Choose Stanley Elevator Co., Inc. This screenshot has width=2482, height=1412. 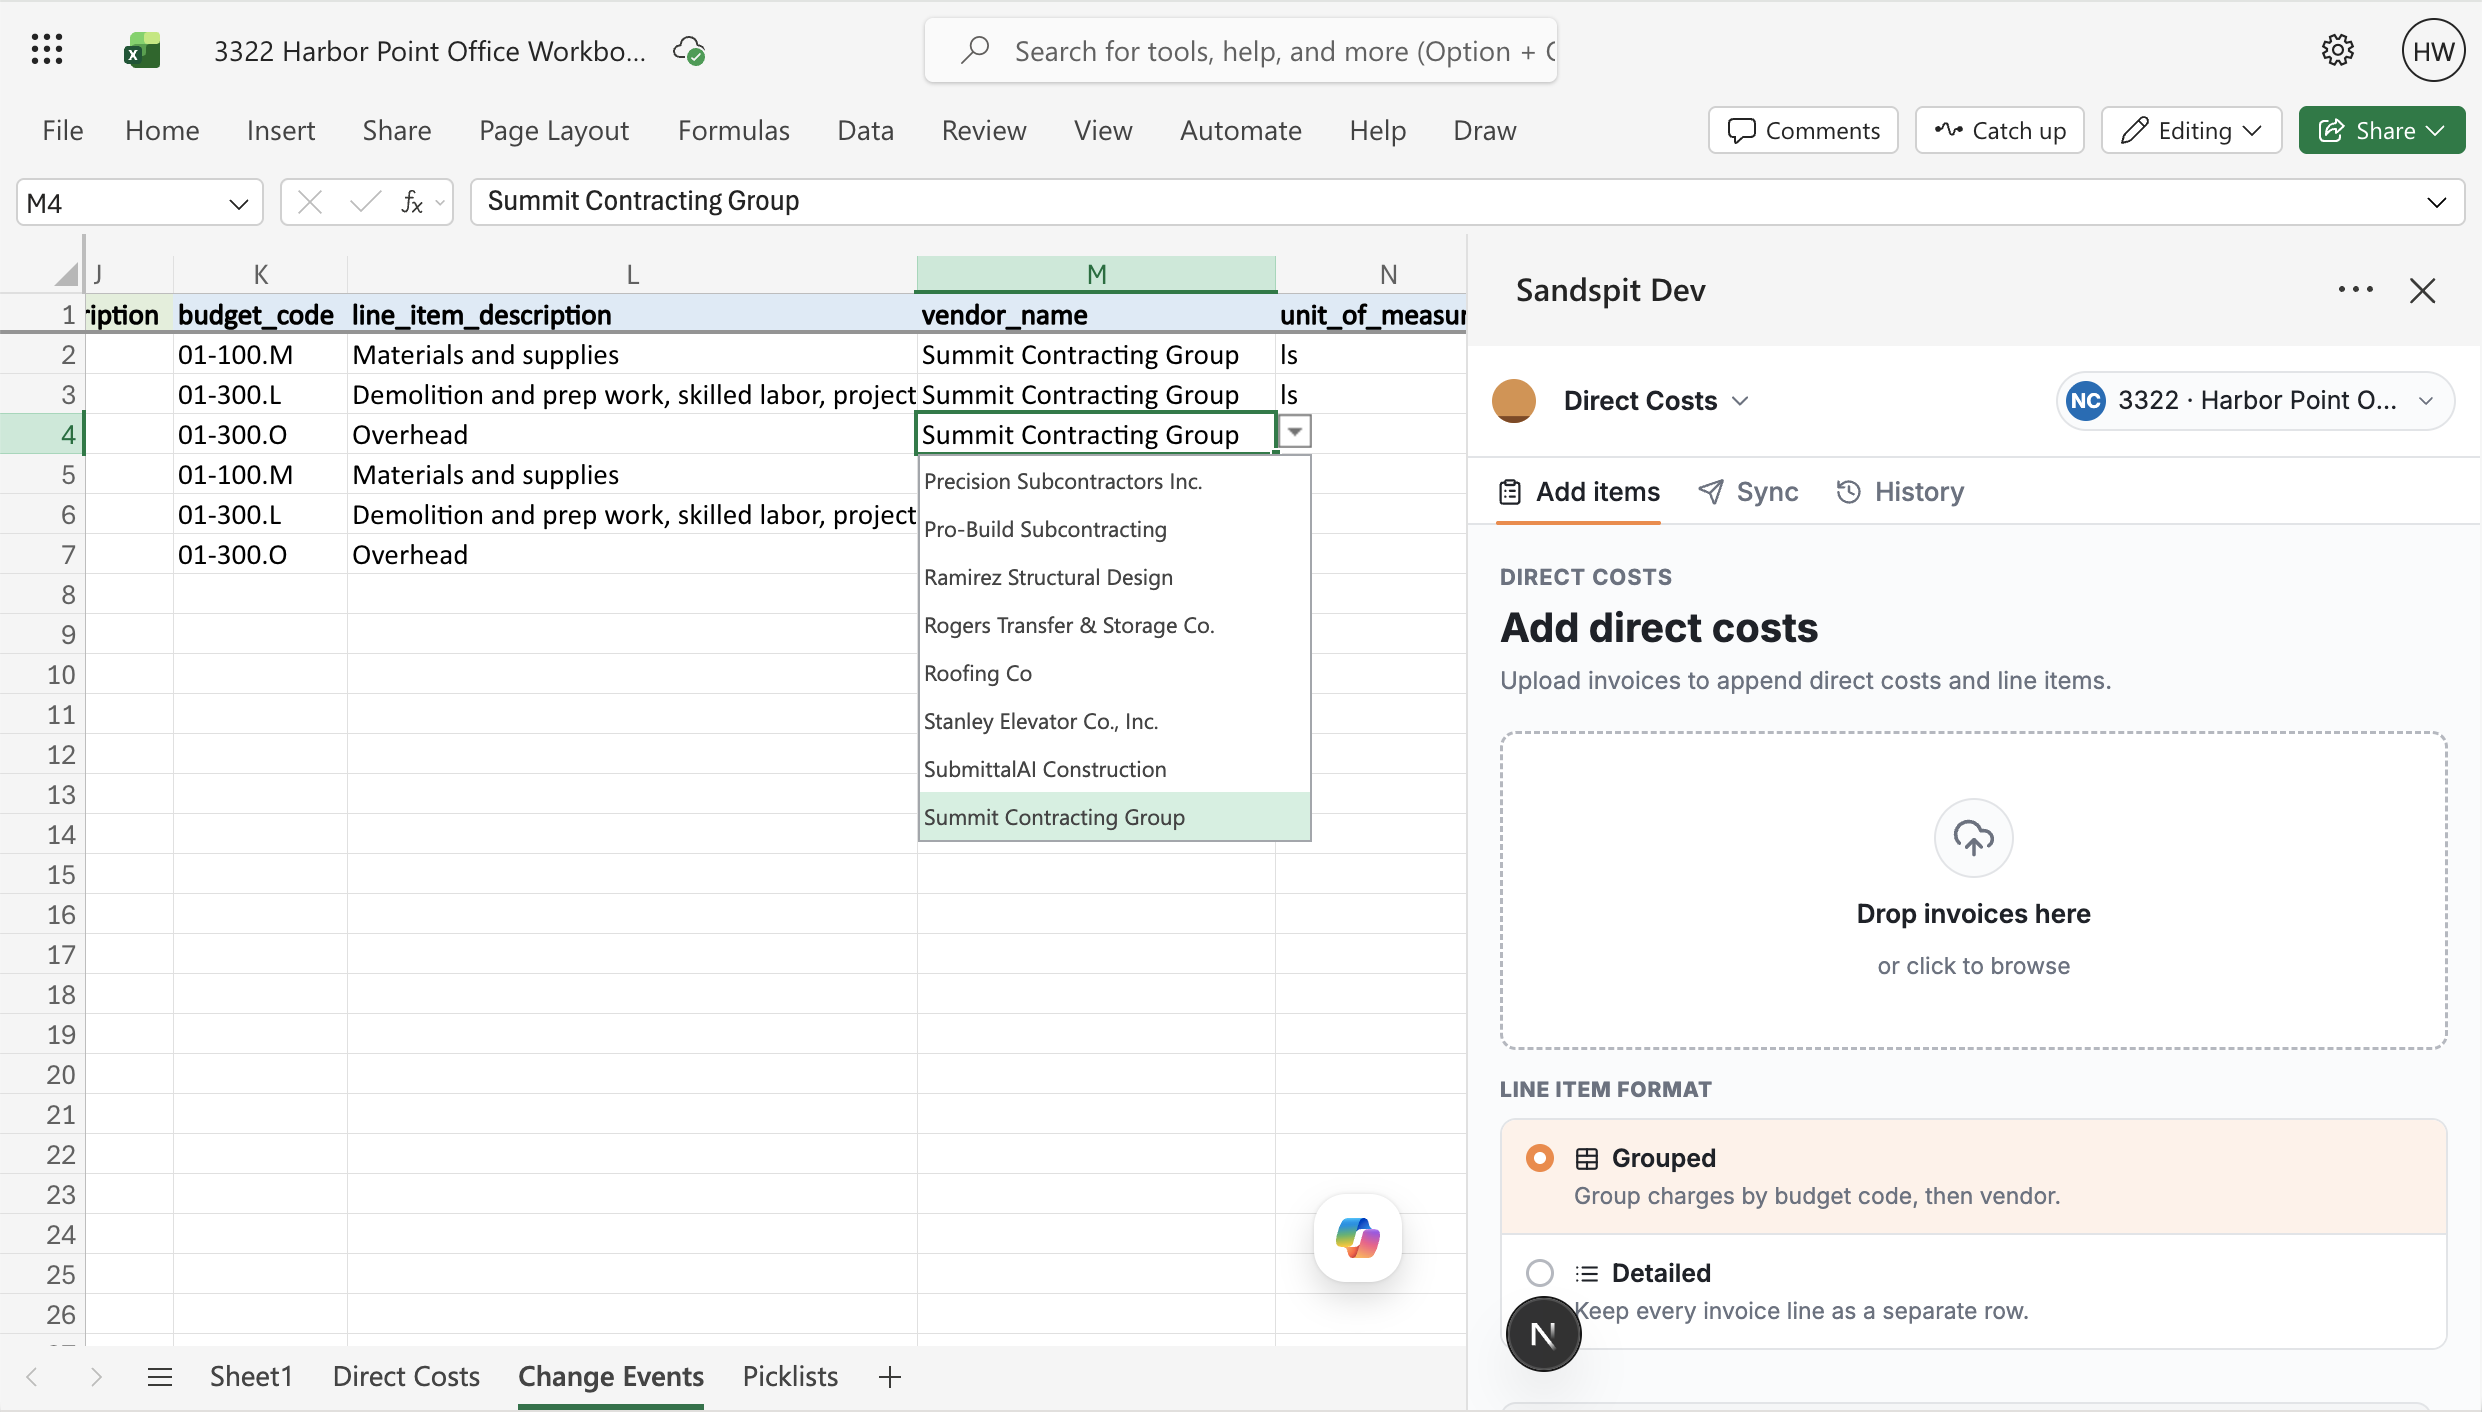coord(1114,721)
